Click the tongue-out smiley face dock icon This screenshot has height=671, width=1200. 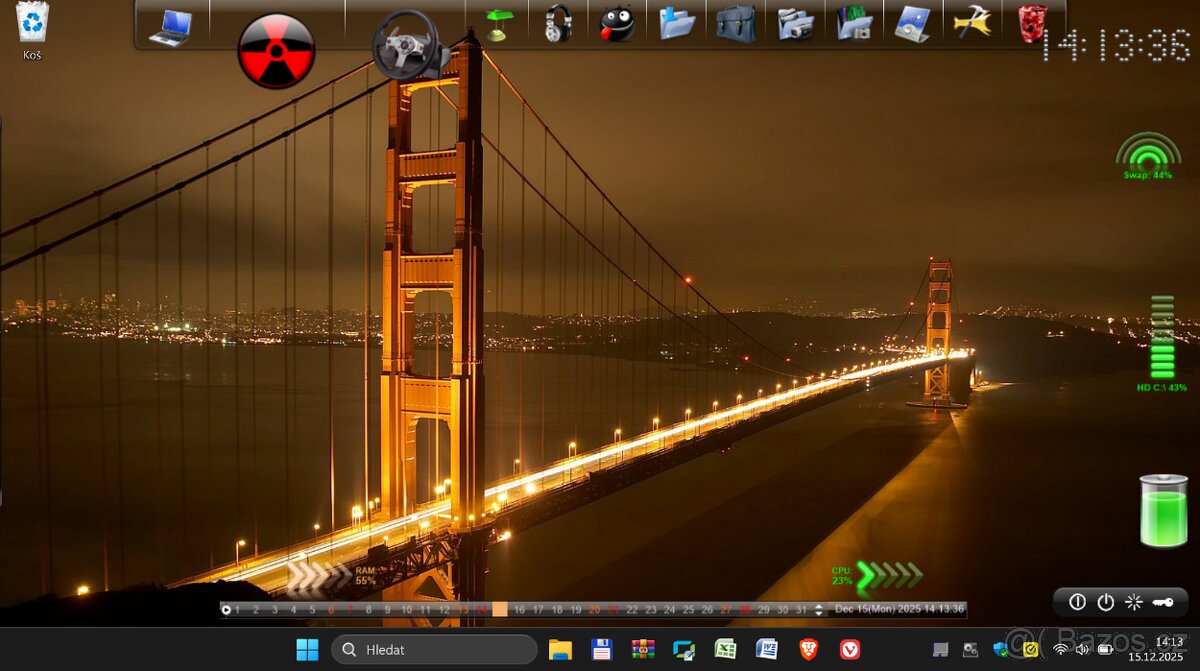pos(616,23)
